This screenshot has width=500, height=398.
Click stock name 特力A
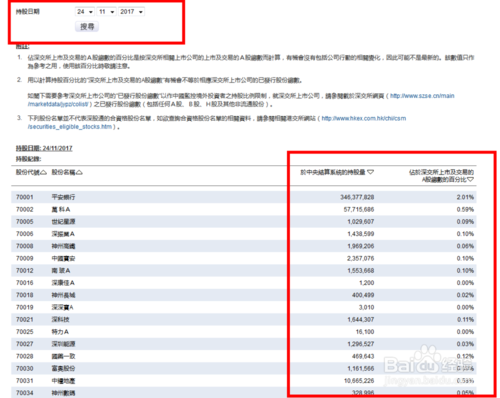60,332
